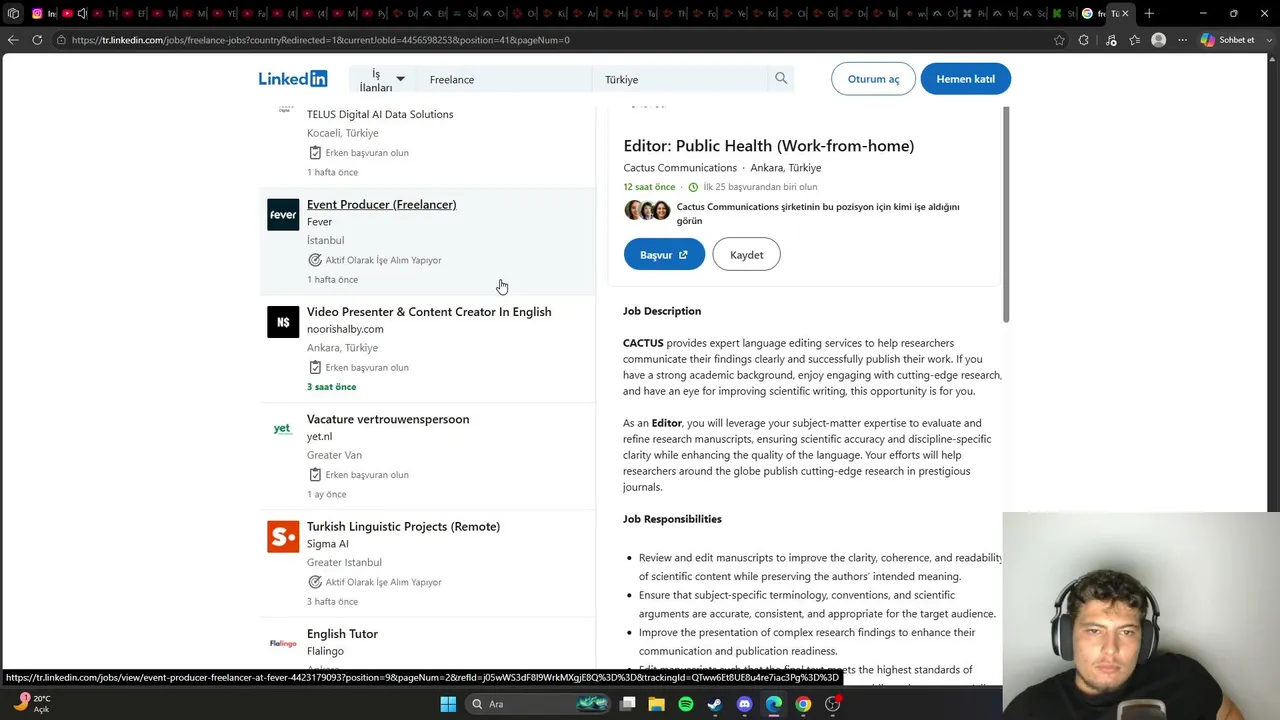The height and width of the screenshot is (720, 1280).
Task: Click the LinkedIn logo
Action: point(293,79)
